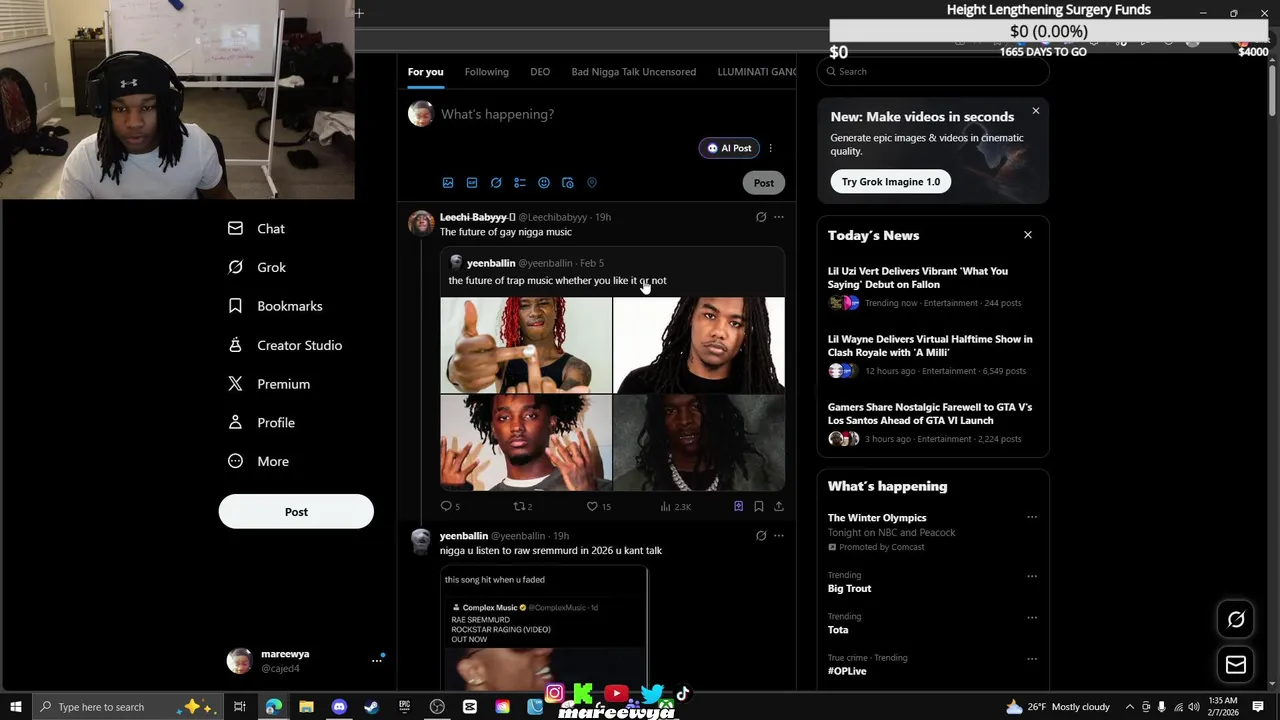Click the large Post button in sidebar
The width and height of the screenshot is (1280, 720).
[296, 512]
